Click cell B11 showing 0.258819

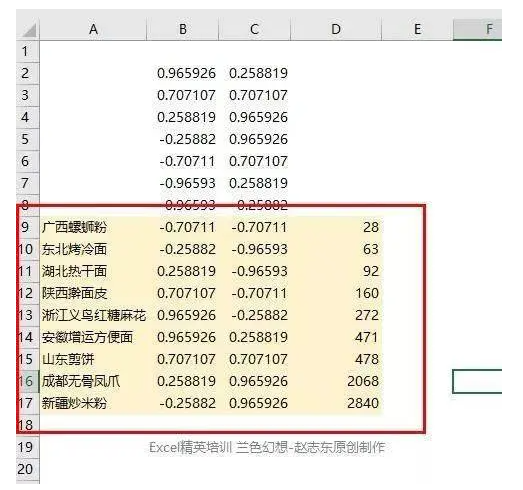(182, 272)
